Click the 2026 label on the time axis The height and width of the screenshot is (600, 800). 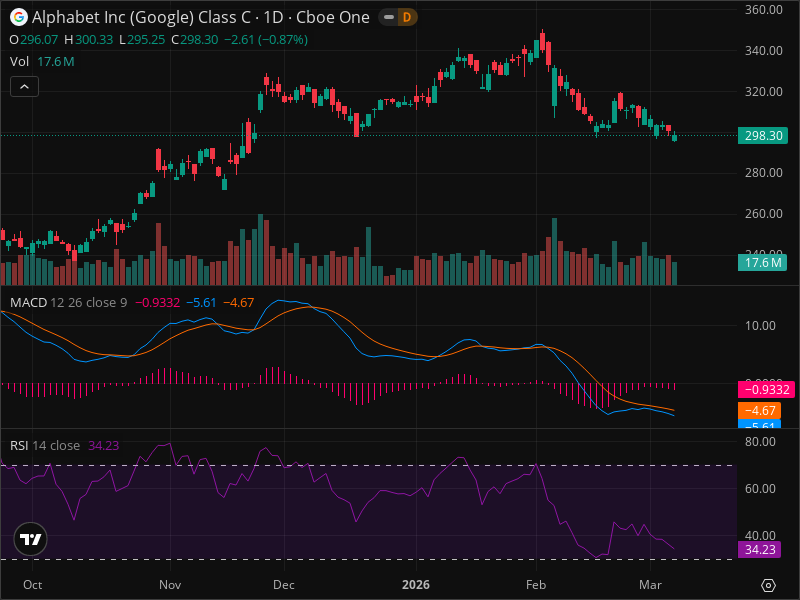coord(416,585)
